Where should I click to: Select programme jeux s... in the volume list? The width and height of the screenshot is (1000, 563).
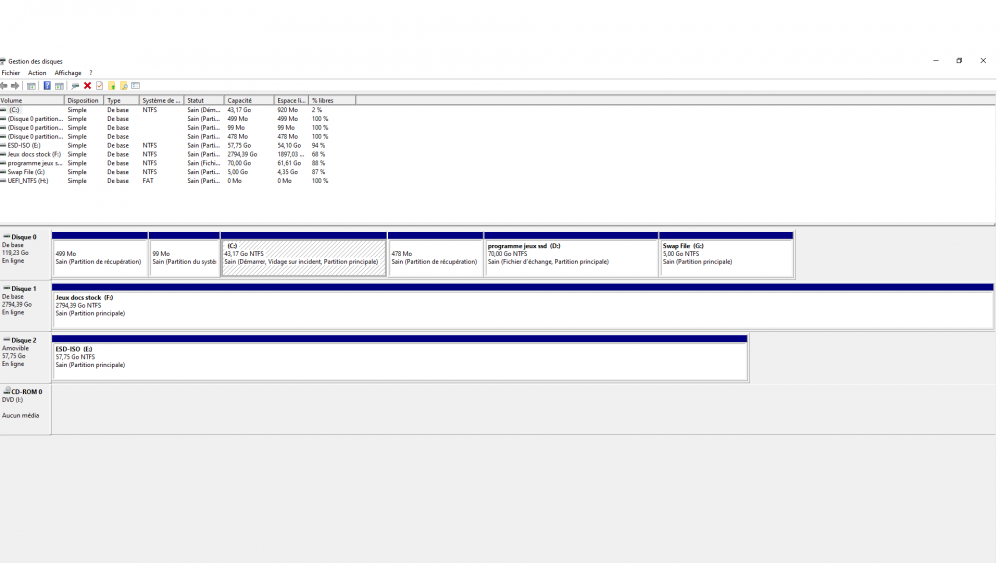[35, 163]
